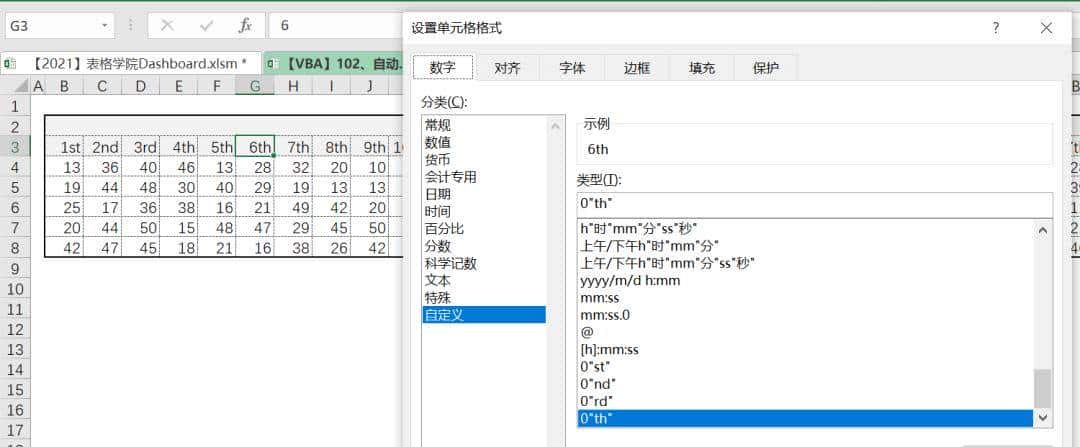Select cell containing 1st
This screenshot has height=447, width=1080.
point(64,147)
